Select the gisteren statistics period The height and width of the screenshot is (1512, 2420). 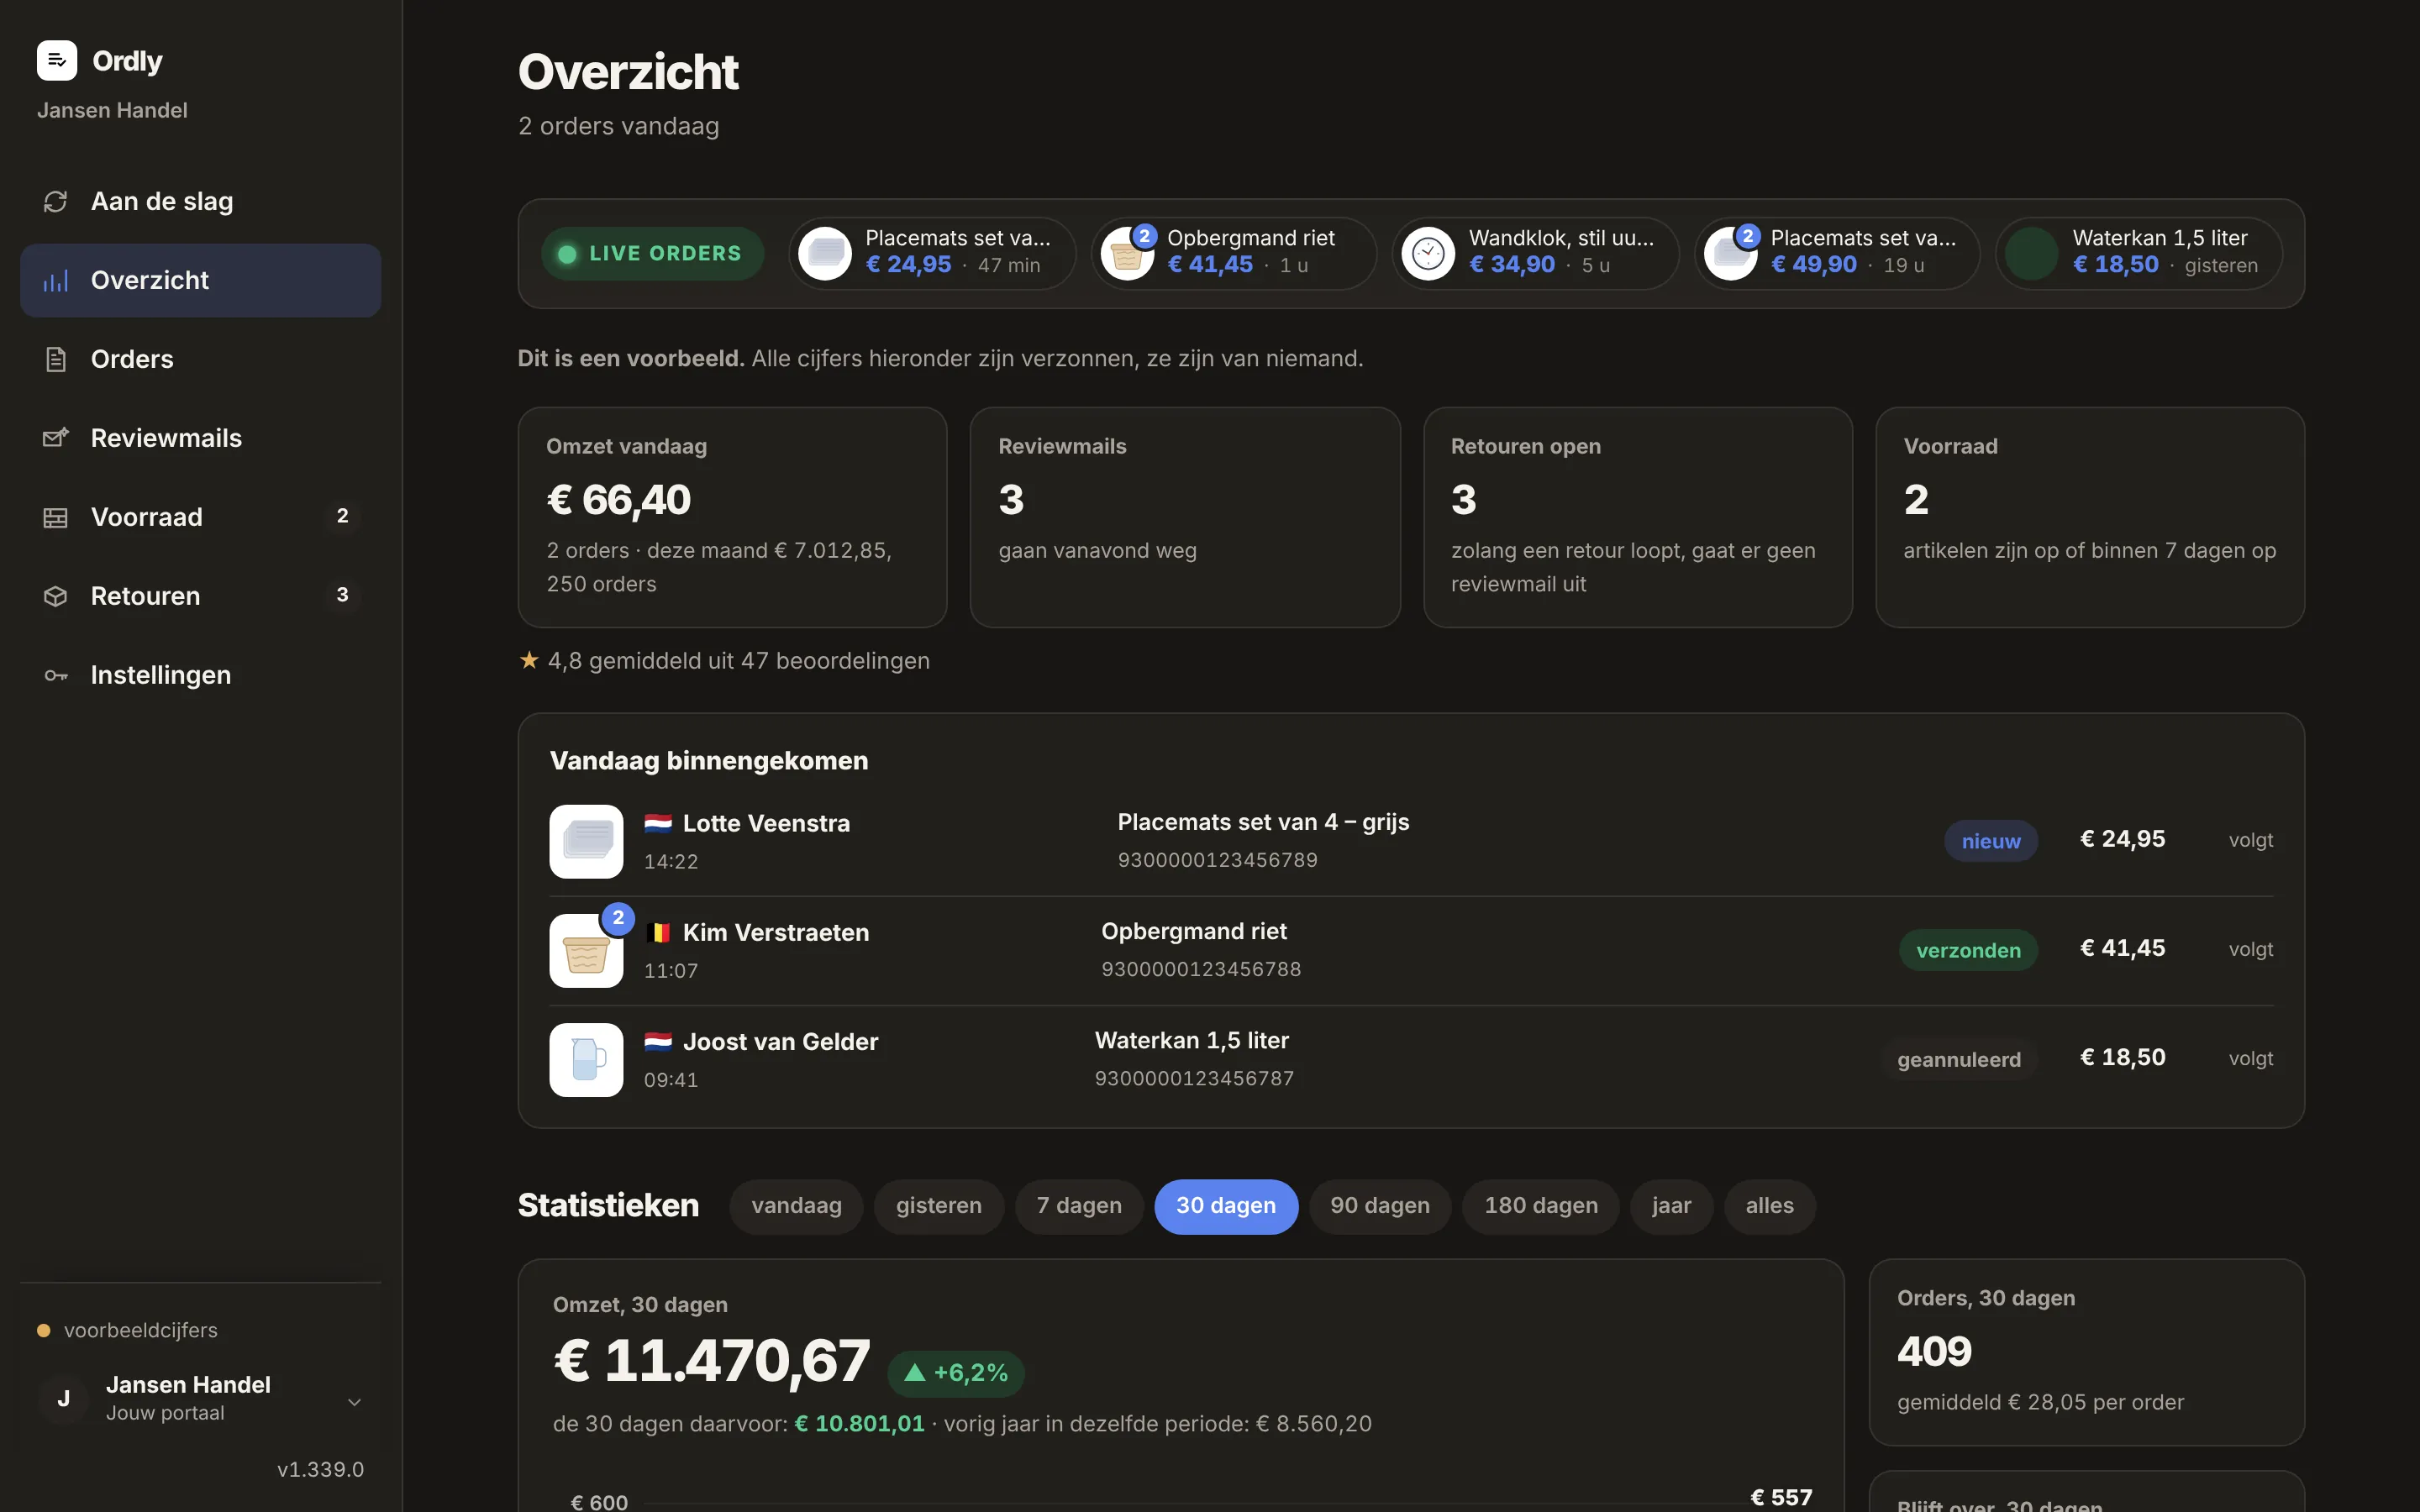tap(938, 1206)
